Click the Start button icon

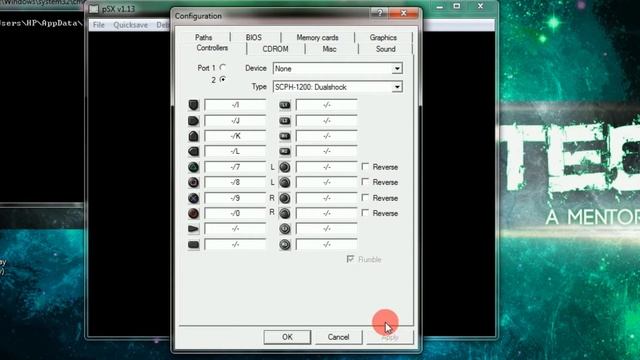[193, 229]
